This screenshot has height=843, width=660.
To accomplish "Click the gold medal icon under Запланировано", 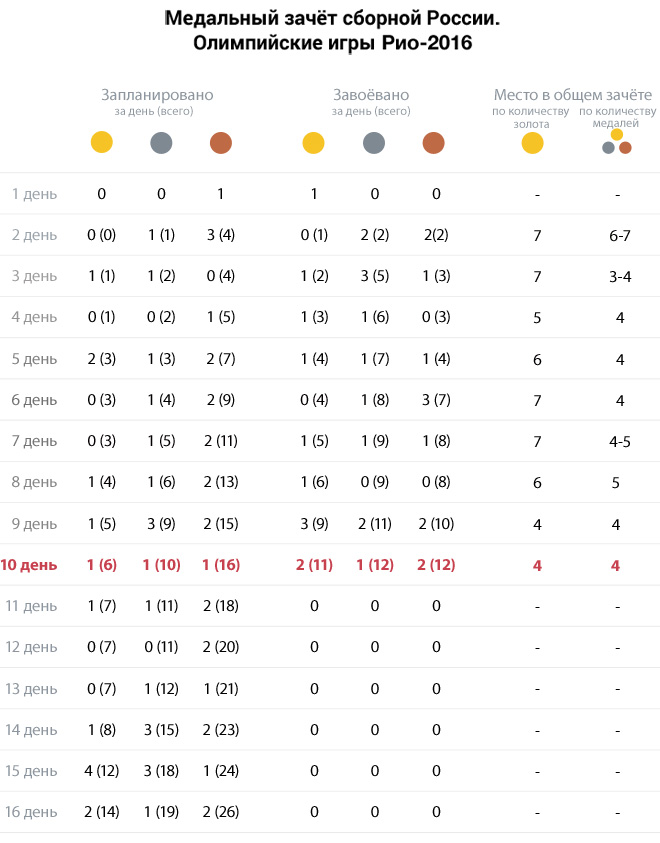I will click(x=102, y=142).
